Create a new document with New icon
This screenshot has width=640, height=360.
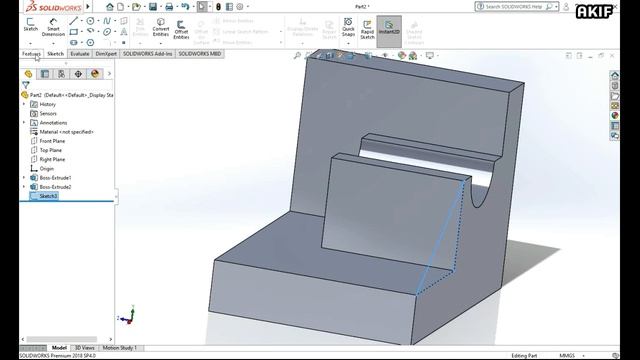pos(121,7)
